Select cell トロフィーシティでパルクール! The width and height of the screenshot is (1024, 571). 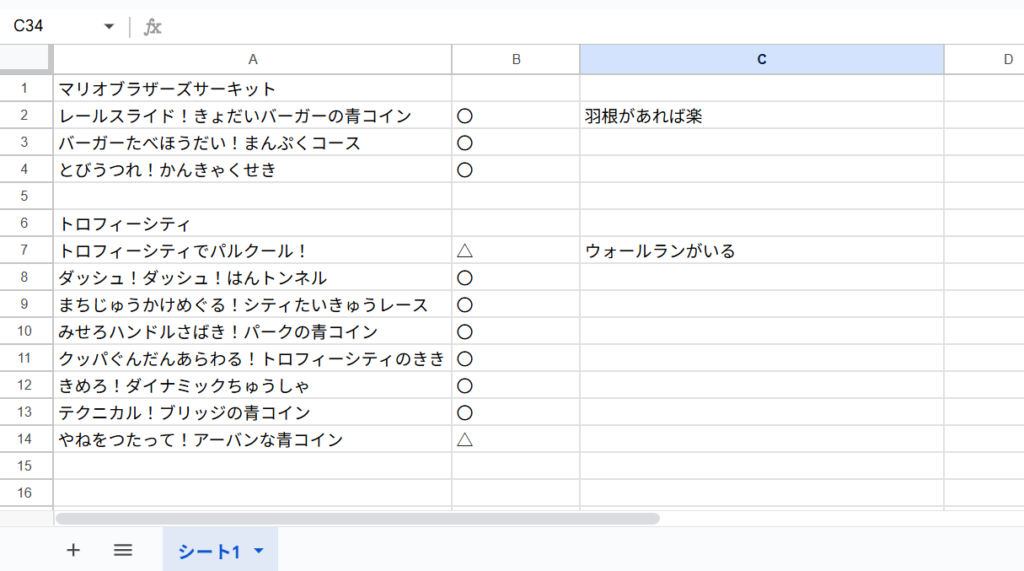click(253, 251)
